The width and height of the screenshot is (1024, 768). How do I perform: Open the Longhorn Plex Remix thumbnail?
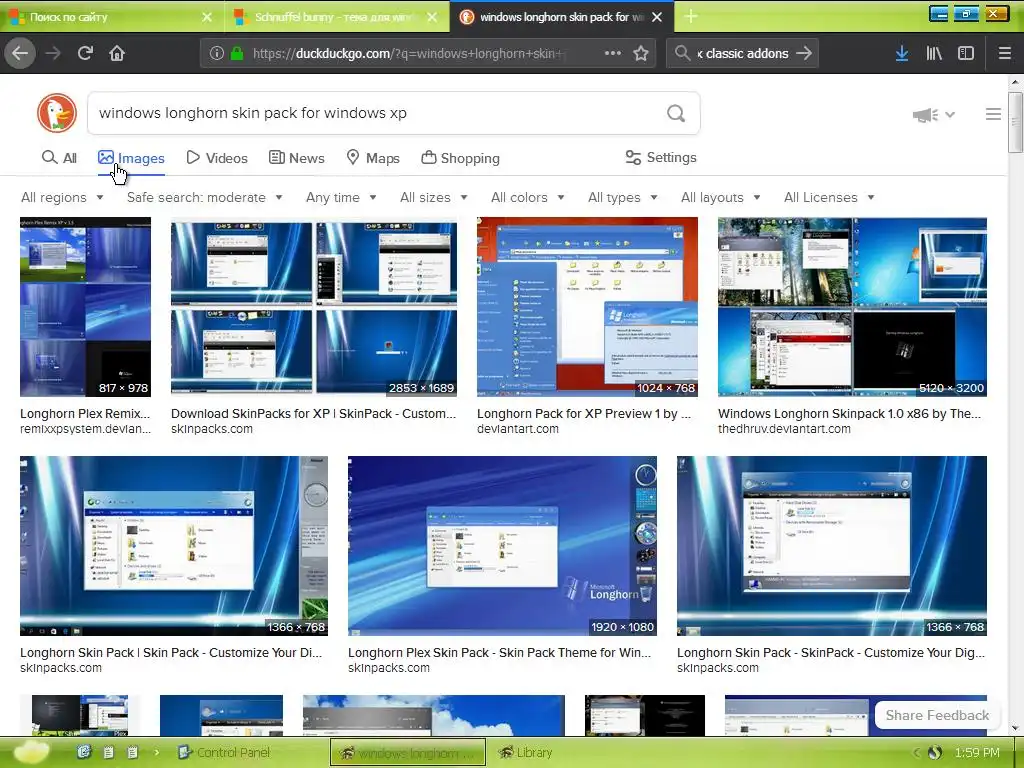click(85, 307)
